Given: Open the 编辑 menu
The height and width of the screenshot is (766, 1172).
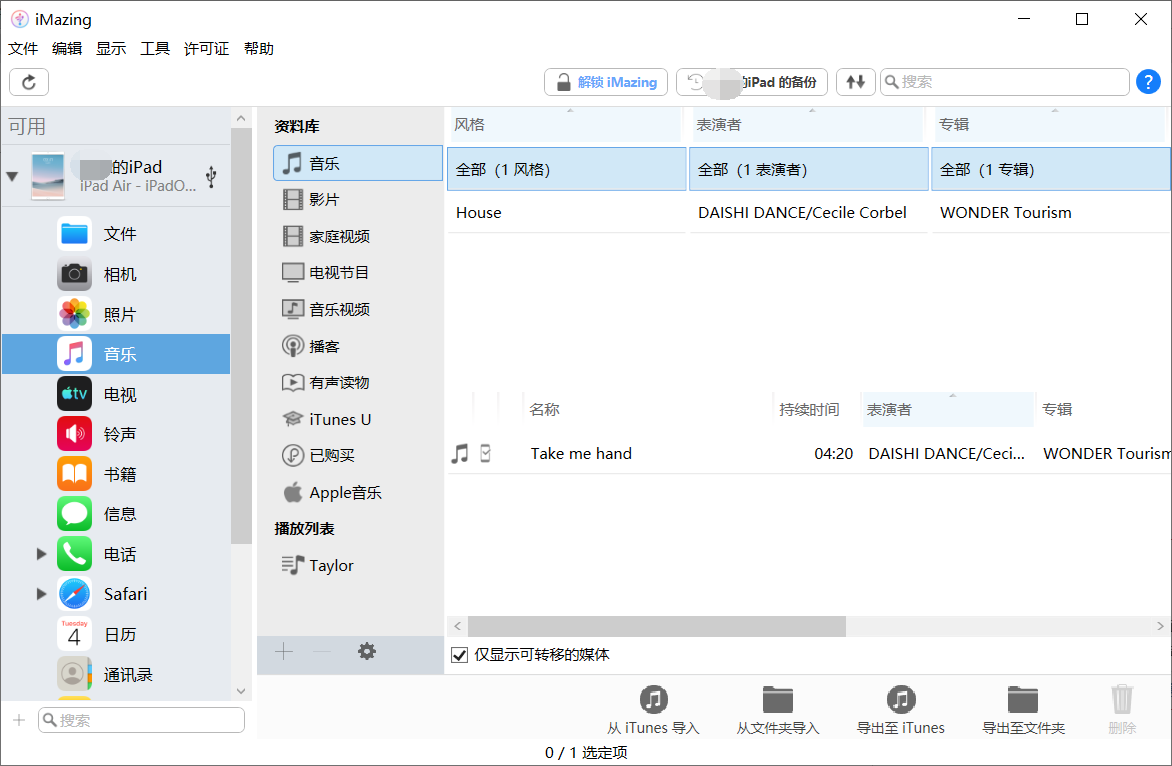Looking at the screenshot, I should (x=67, y=49).
